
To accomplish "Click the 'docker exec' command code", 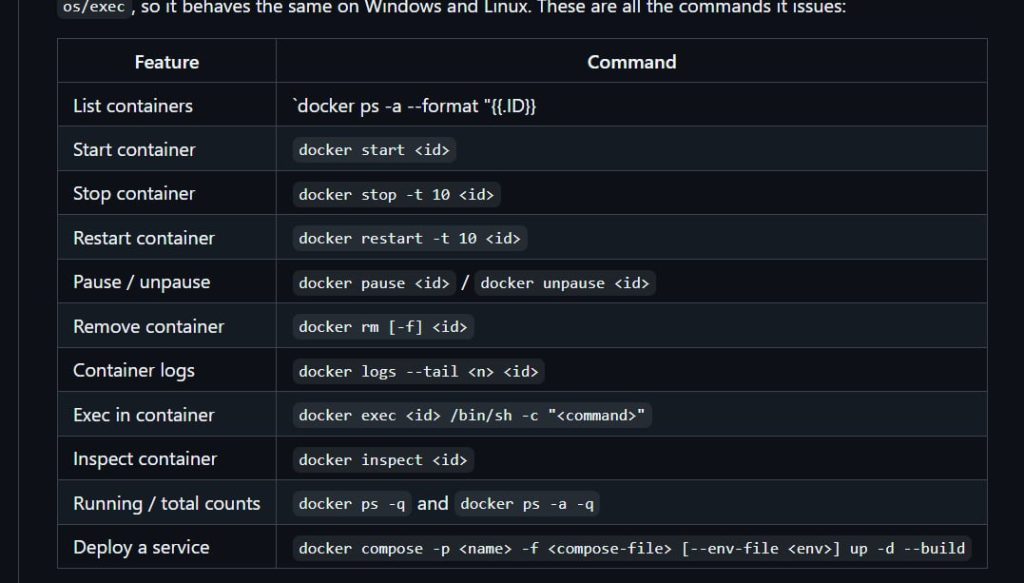I will point(472,415).
